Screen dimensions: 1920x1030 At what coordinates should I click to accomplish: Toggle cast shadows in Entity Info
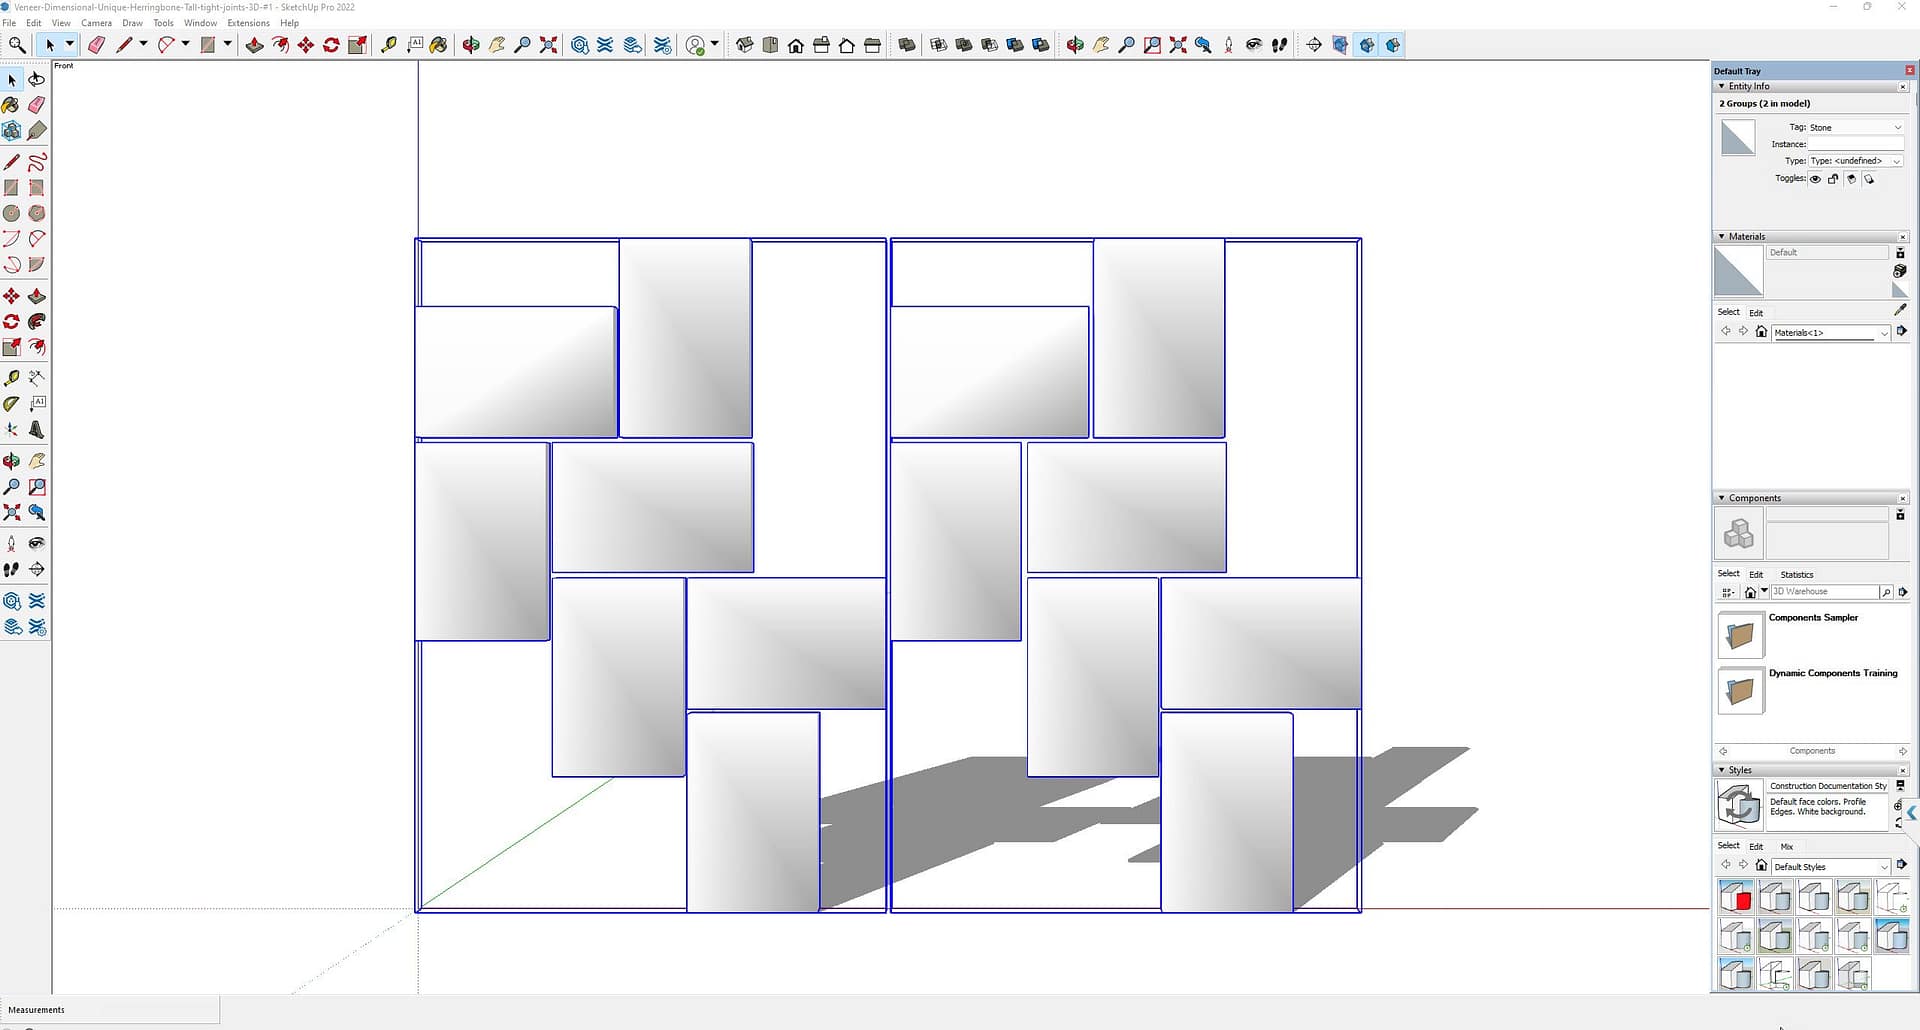(x=1851, y=179)
